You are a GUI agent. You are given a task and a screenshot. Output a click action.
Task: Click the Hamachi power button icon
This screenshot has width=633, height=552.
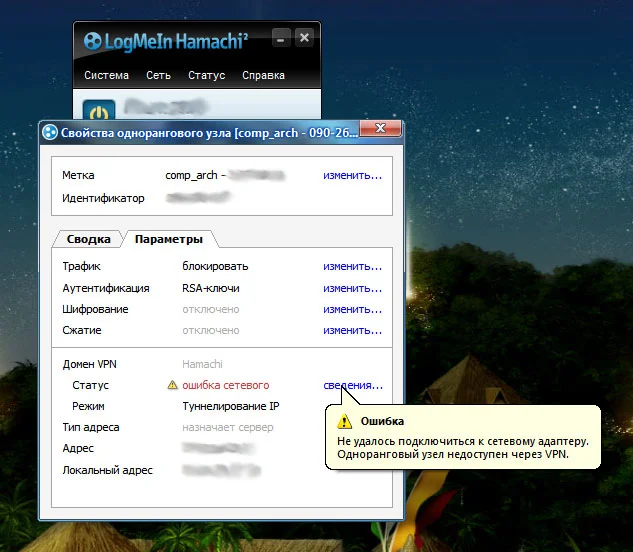pyautogui.click(x=99, y=110)
